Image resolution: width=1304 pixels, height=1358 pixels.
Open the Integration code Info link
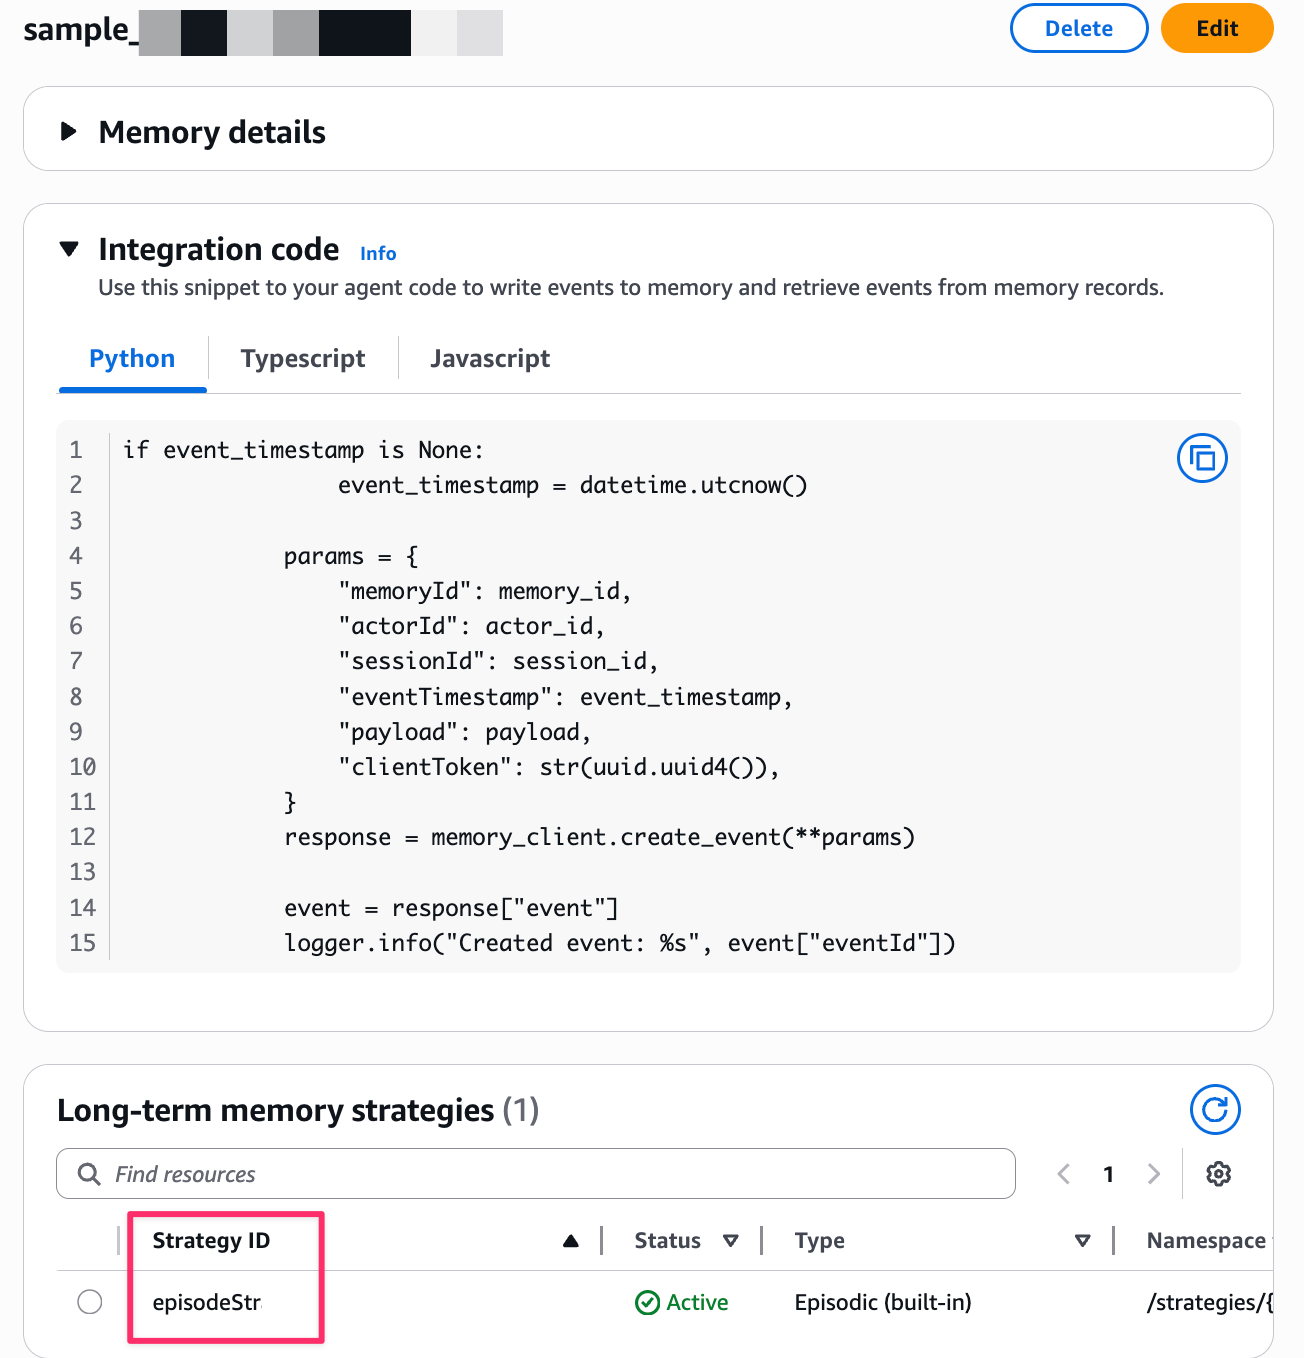(378, 254)
